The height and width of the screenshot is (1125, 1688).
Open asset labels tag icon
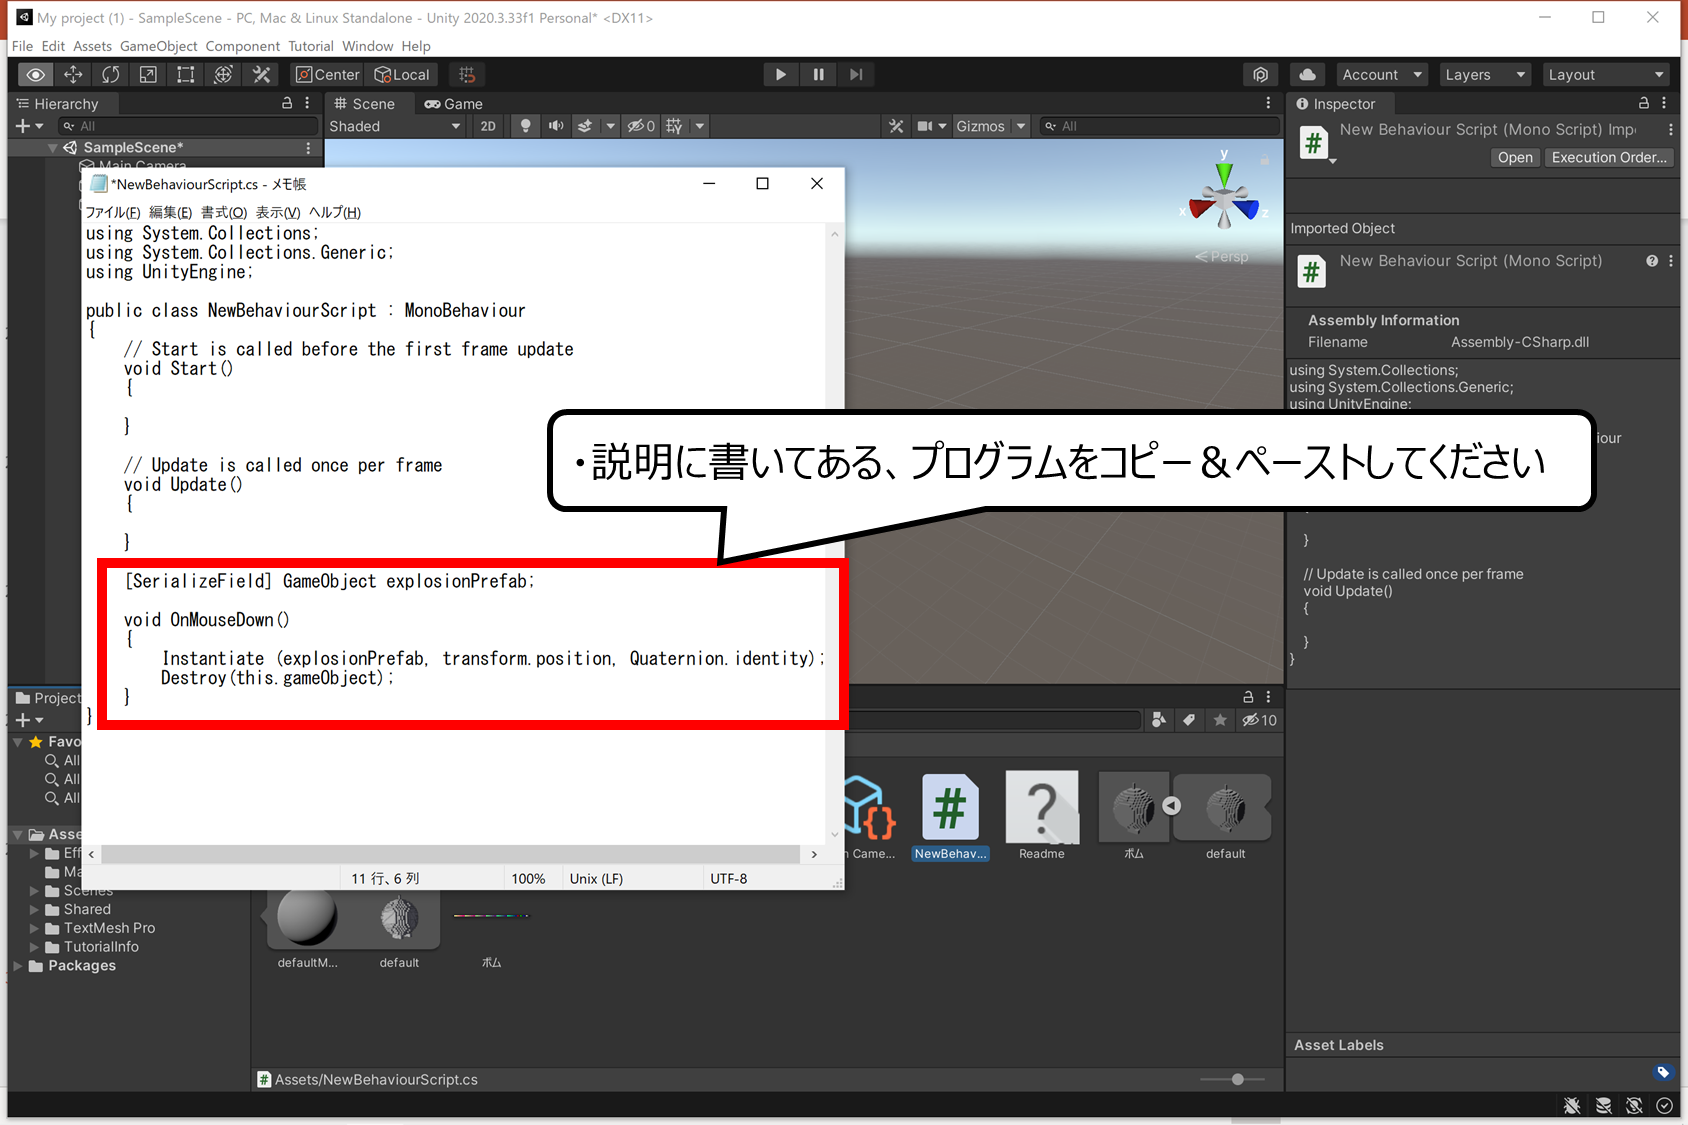click(1663, 1072)
